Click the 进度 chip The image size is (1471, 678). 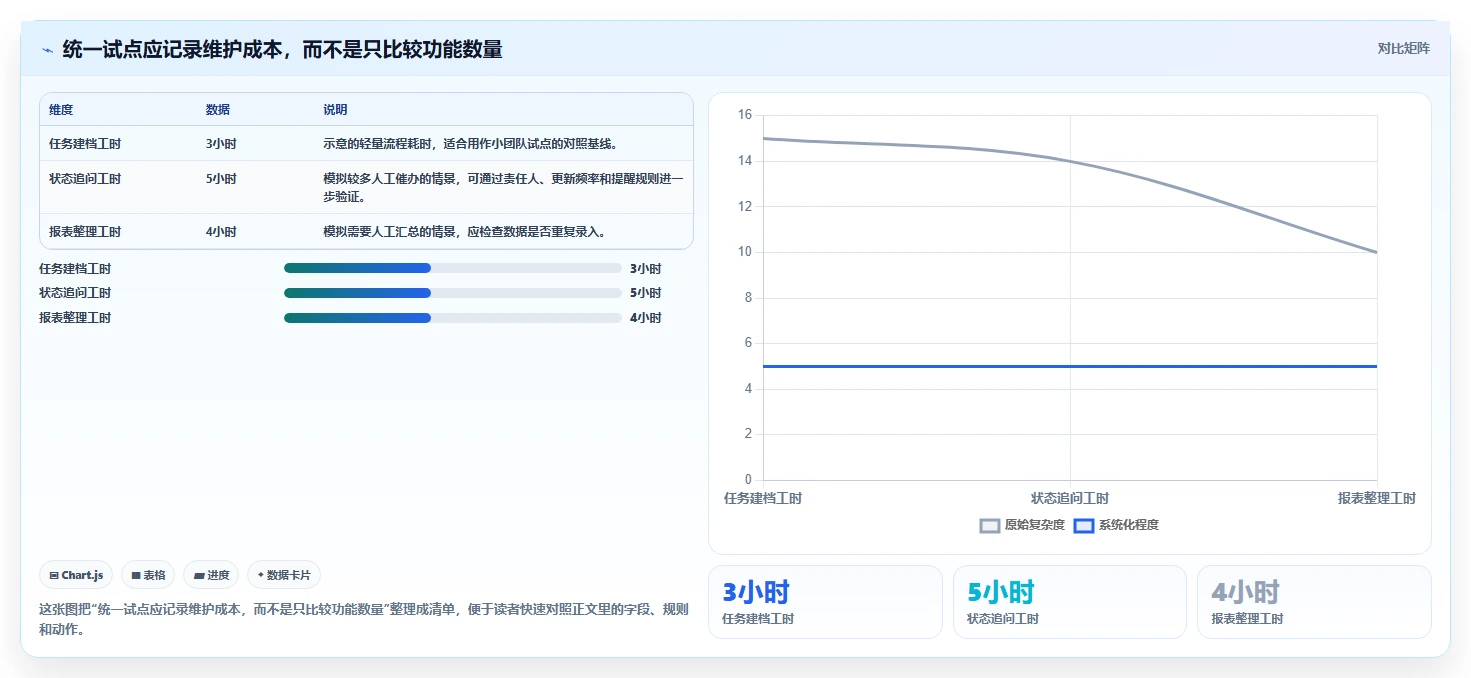211,575
